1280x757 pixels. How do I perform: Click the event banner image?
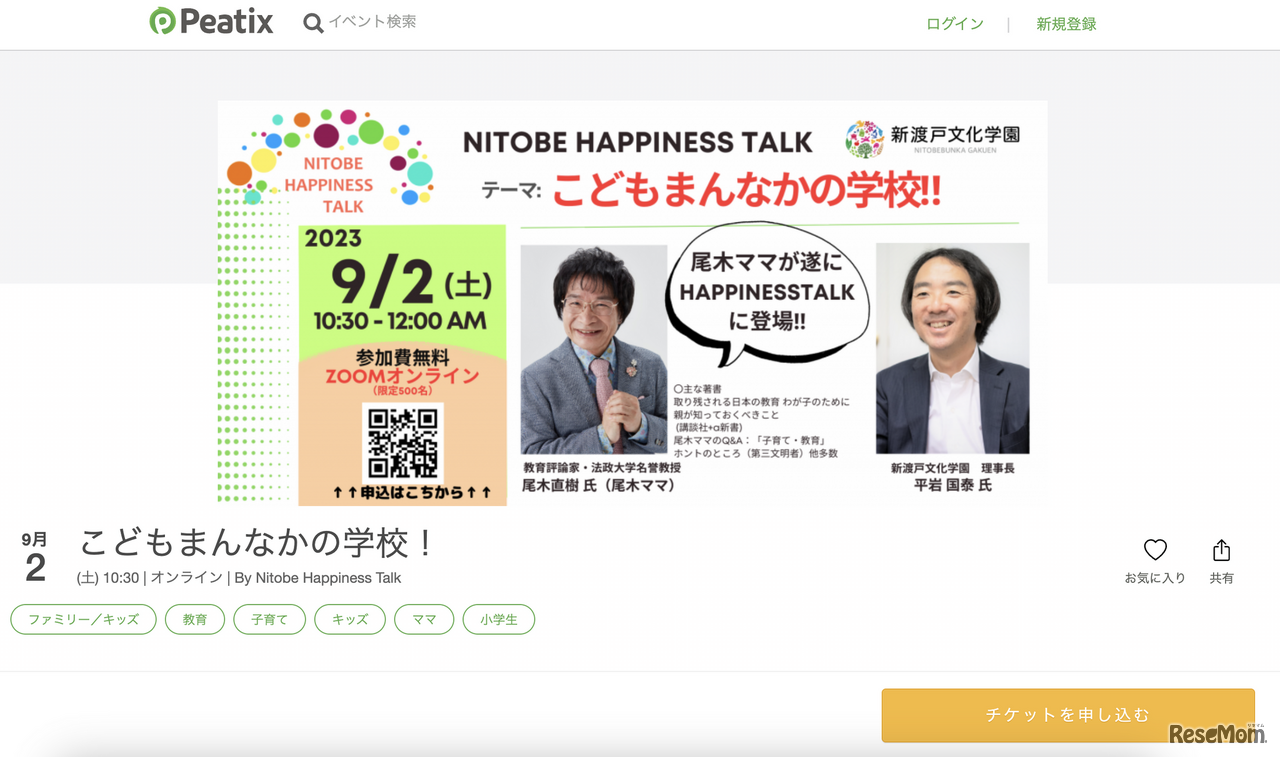(x=632, y=300)
